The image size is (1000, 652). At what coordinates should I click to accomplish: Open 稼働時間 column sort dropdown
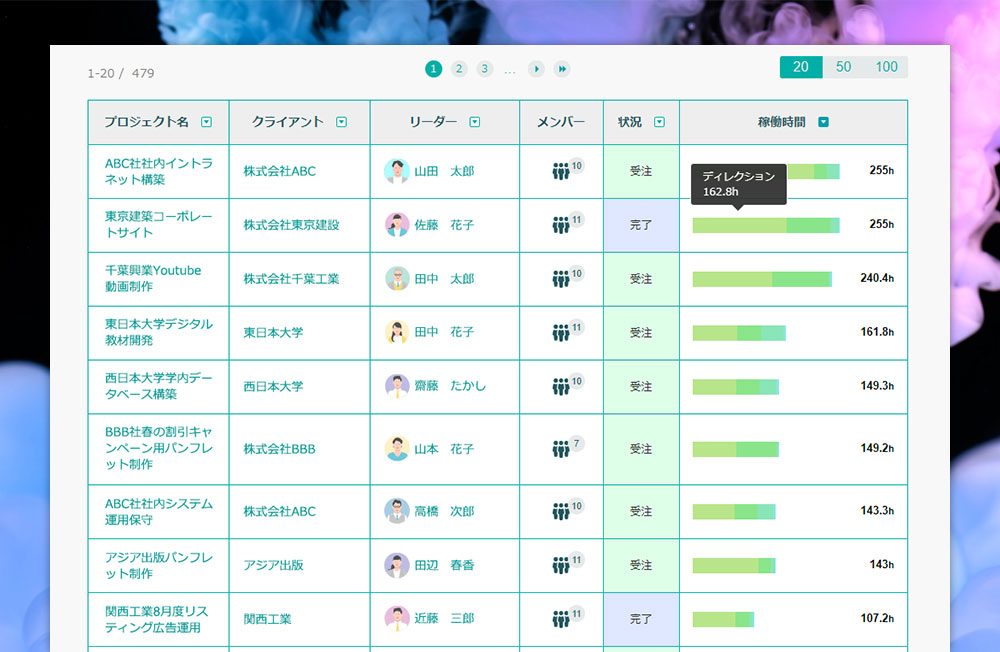pos(823,122)
